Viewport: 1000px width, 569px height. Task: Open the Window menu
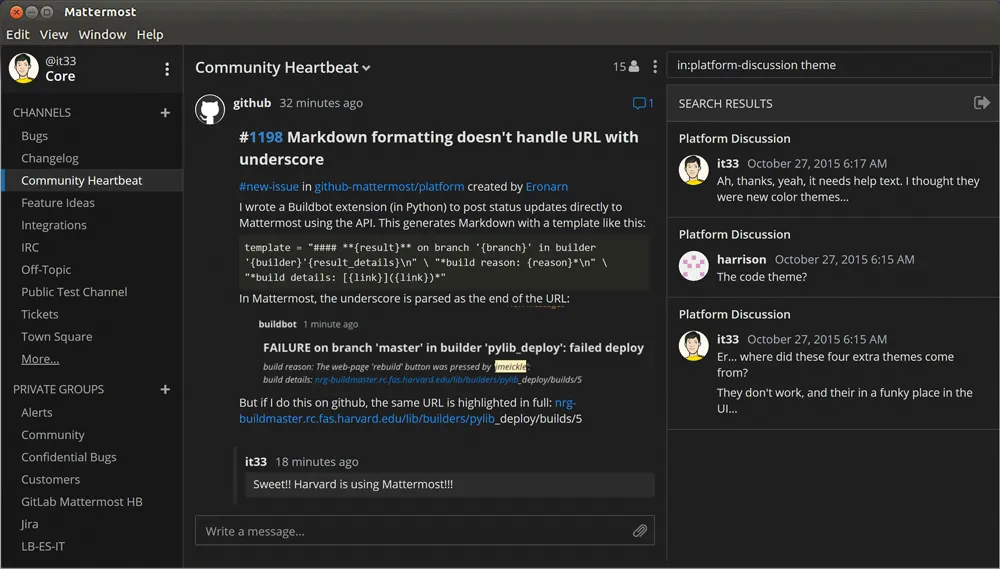click(x=102, y=34)
